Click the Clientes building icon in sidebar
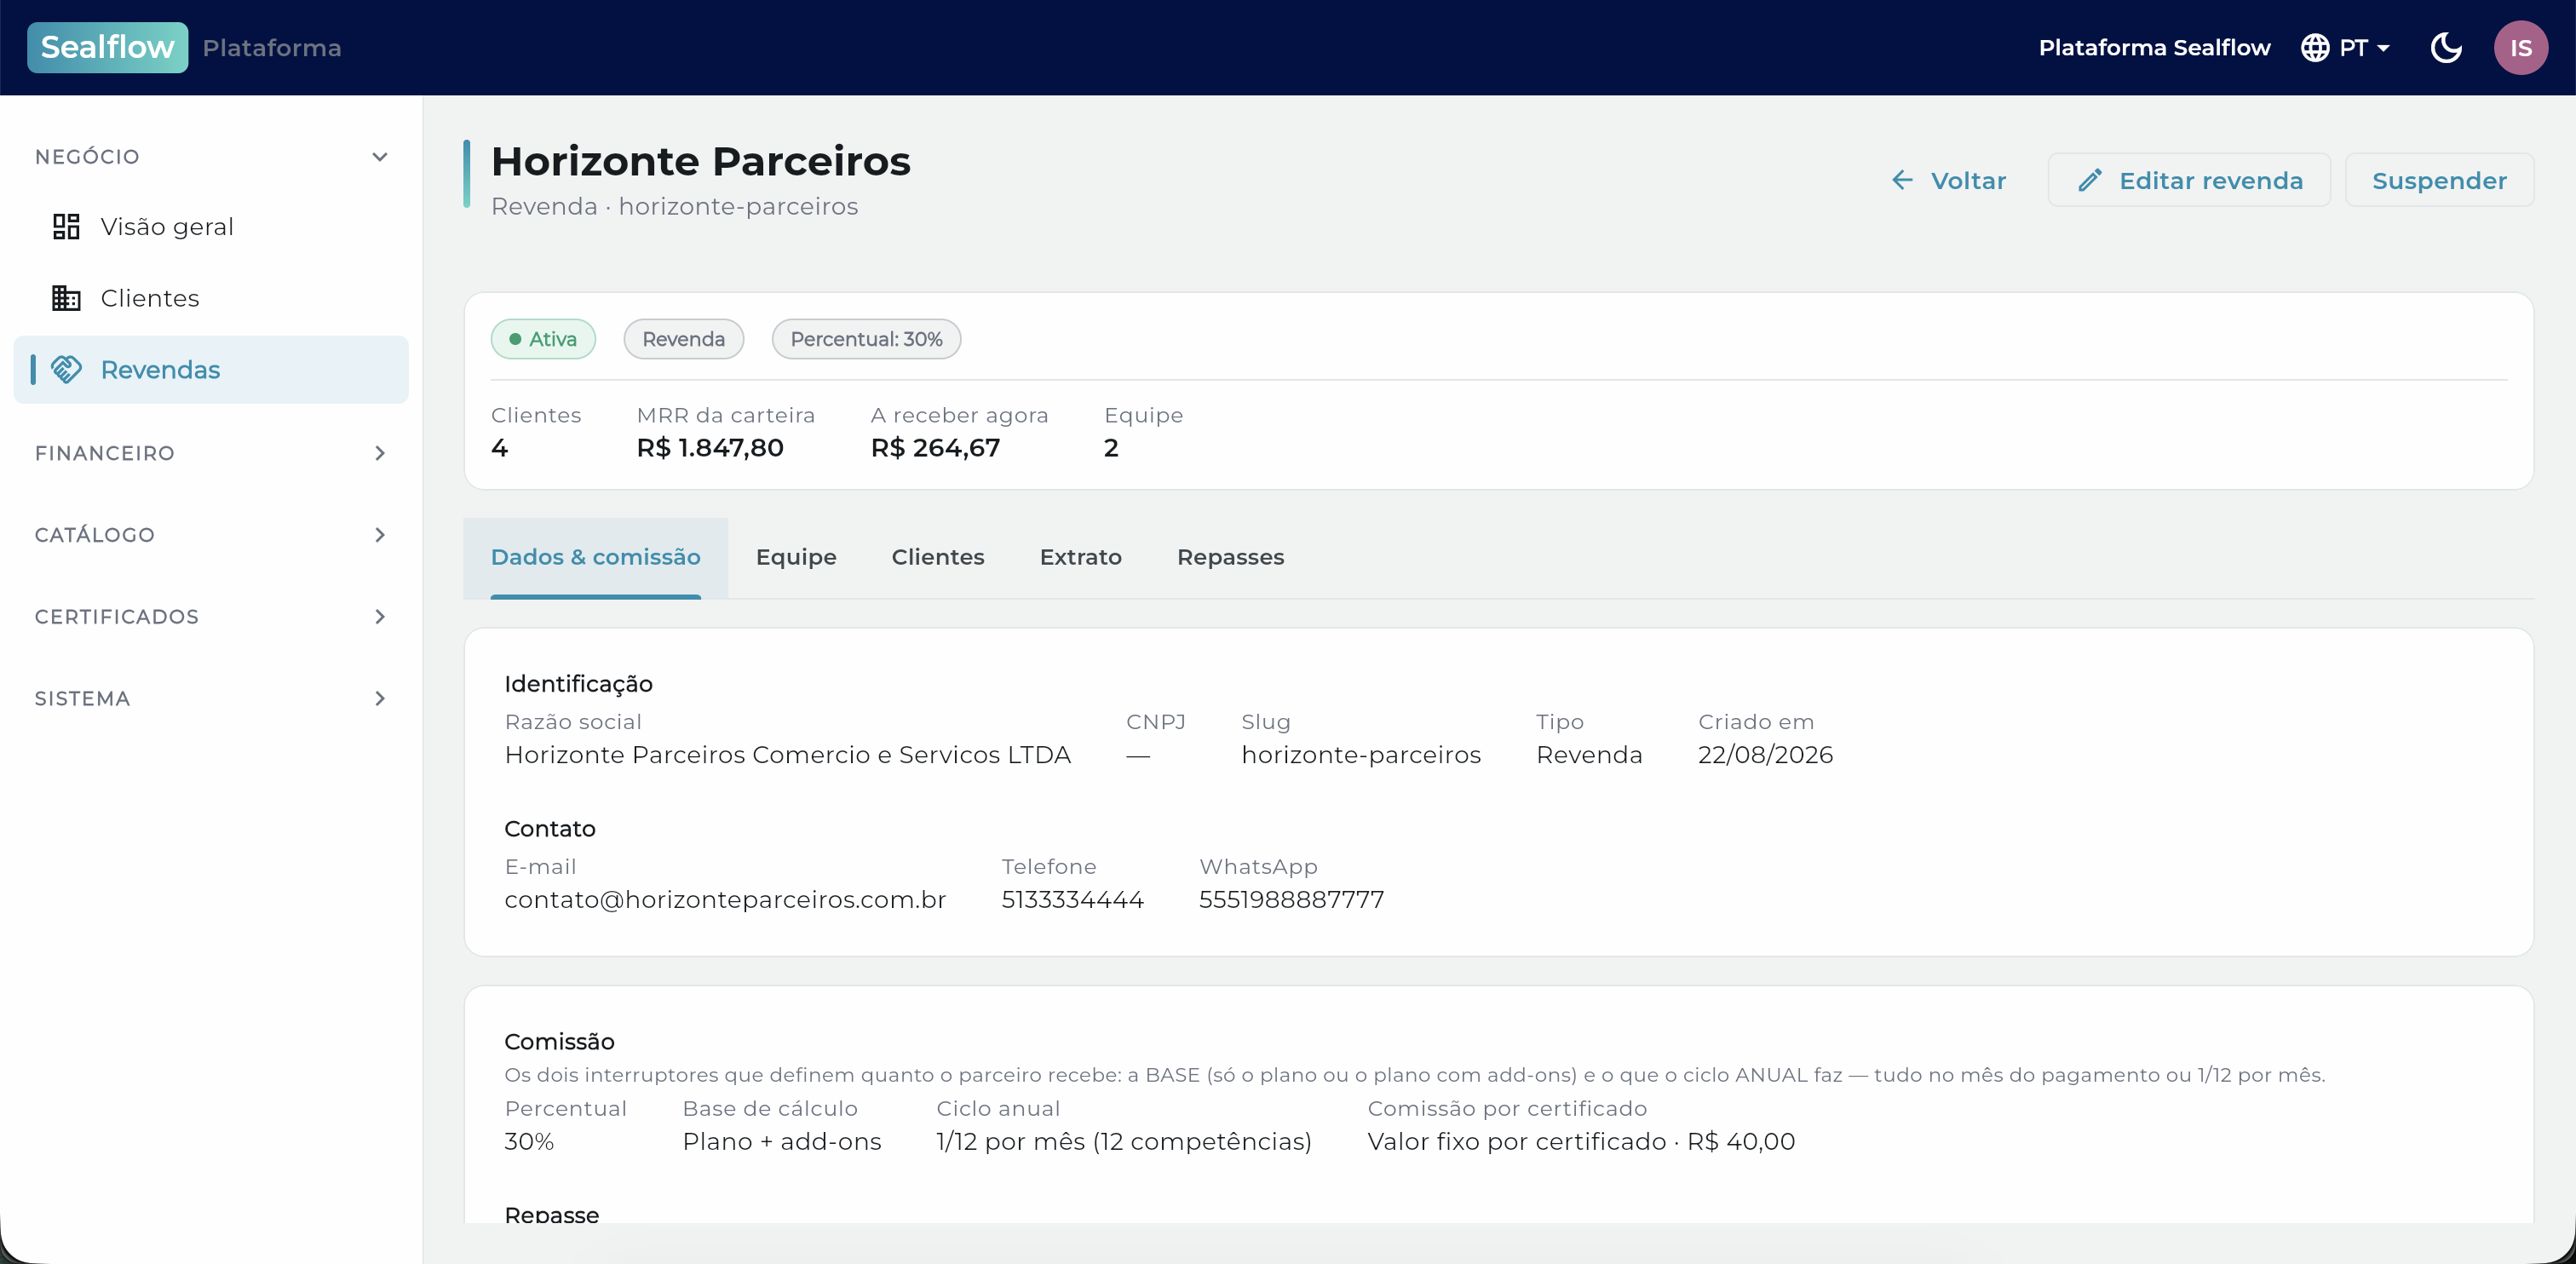Image resolution: width=2576 pixels, height=1264 pixels. pyautogui.click(x=66, y=298)
